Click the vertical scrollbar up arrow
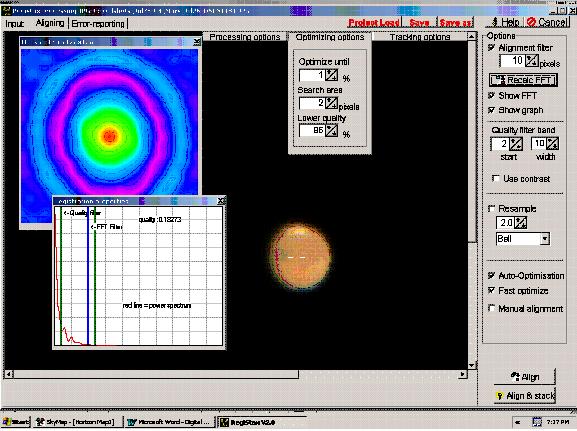 coord(471,36)
